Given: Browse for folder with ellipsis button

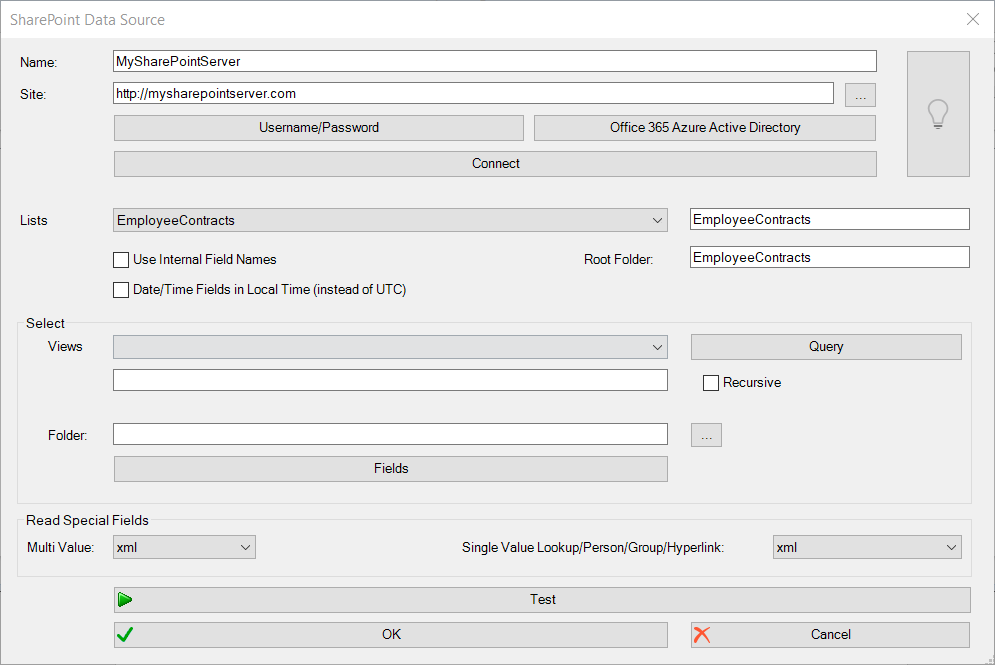Looking at the screenshot, I should 706,435.
